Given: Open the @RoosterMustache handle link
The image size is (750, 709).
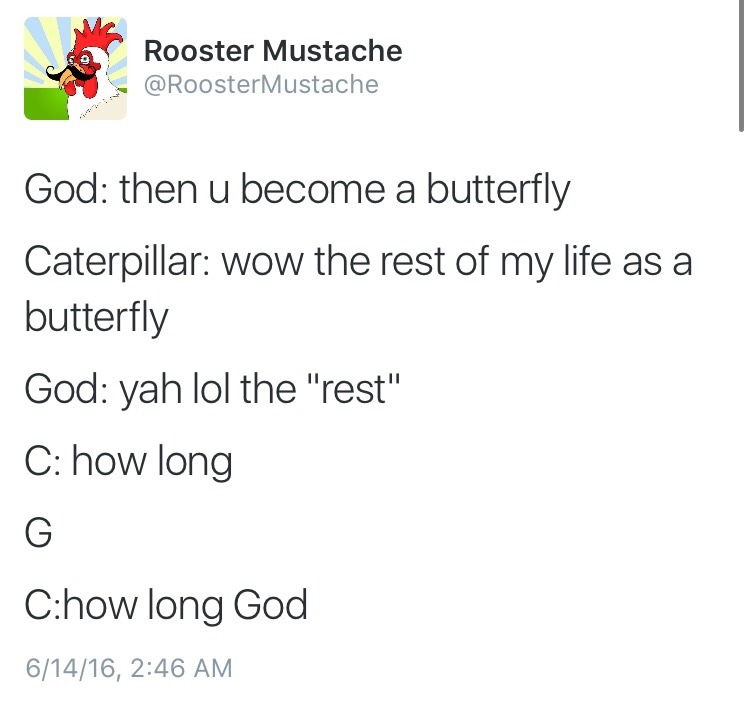Looking at the screenshot, I should 260,85.
